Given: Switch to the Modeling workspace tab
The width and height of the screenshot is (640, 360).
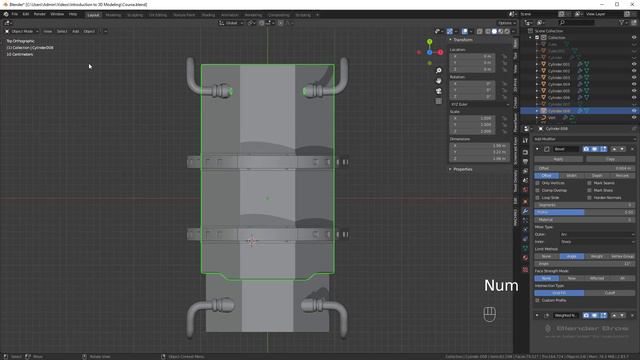Looking at the screenshot, I should pyautogui.click(x=113, y=15).
